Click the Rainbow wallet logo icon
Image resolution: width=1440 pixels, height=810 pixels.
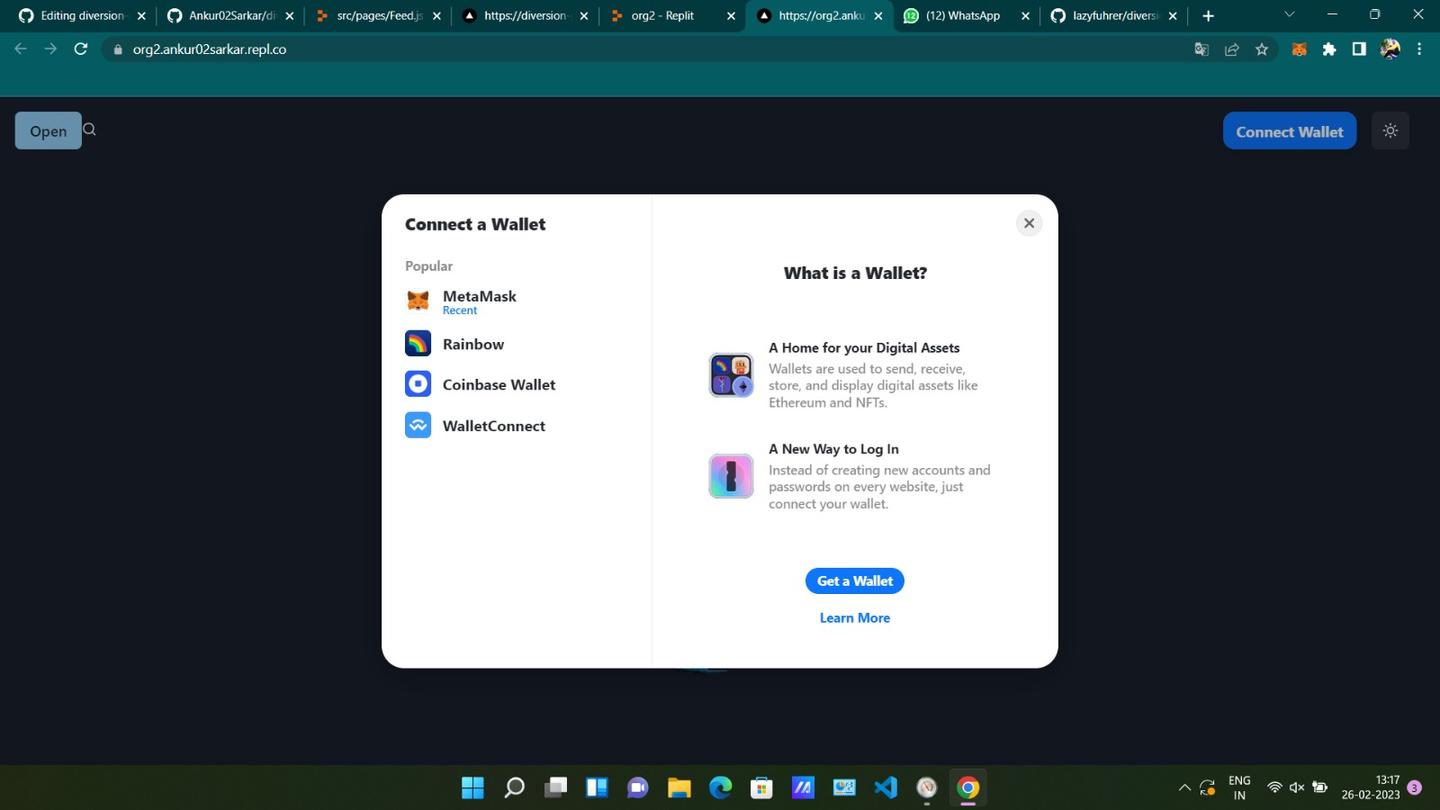tap(418, 344)
